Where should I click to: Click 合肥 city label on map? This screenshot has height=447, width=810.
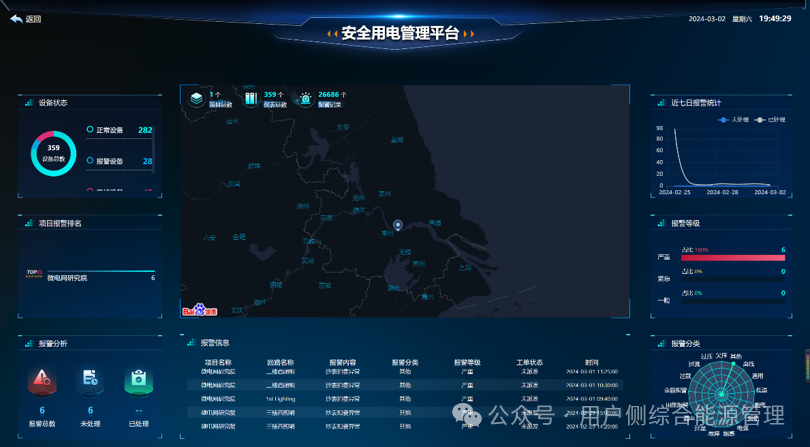tap(239, 237)
